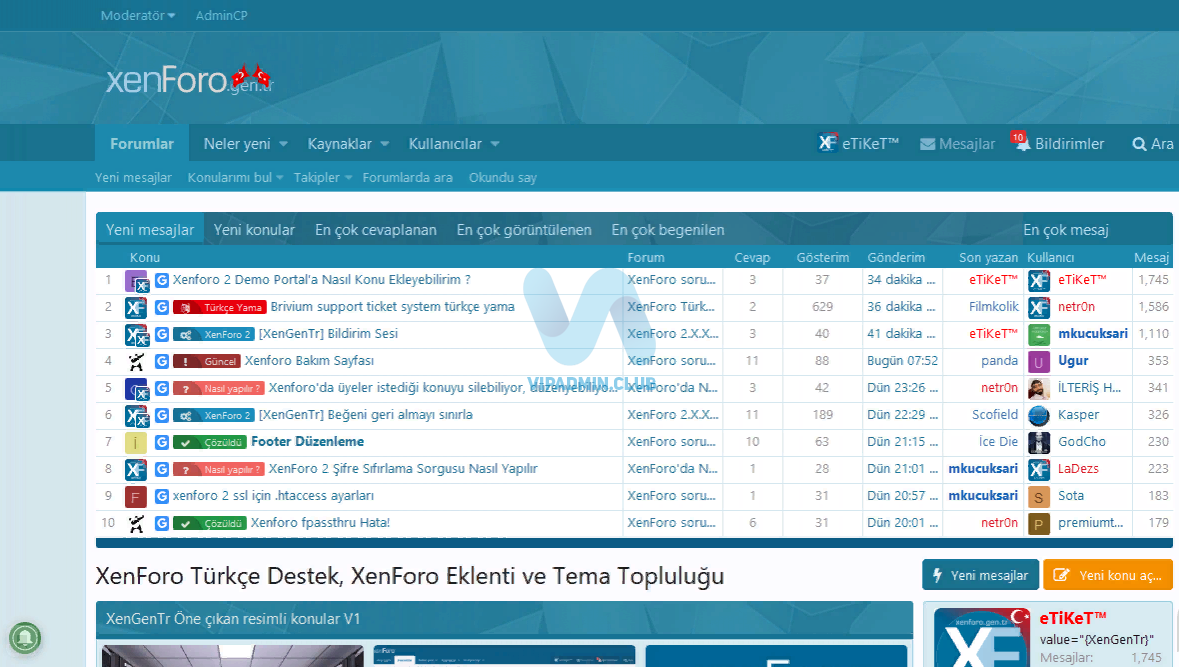Click the Forumlarda ara link
The height and width of the screenshot is (667, 1179).
pyautogui.click(x=408, y=177)
